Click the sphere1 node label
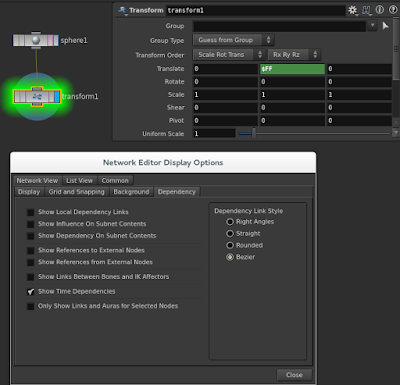Viewport: 400px width, 385px height. [x=74, y=40]
